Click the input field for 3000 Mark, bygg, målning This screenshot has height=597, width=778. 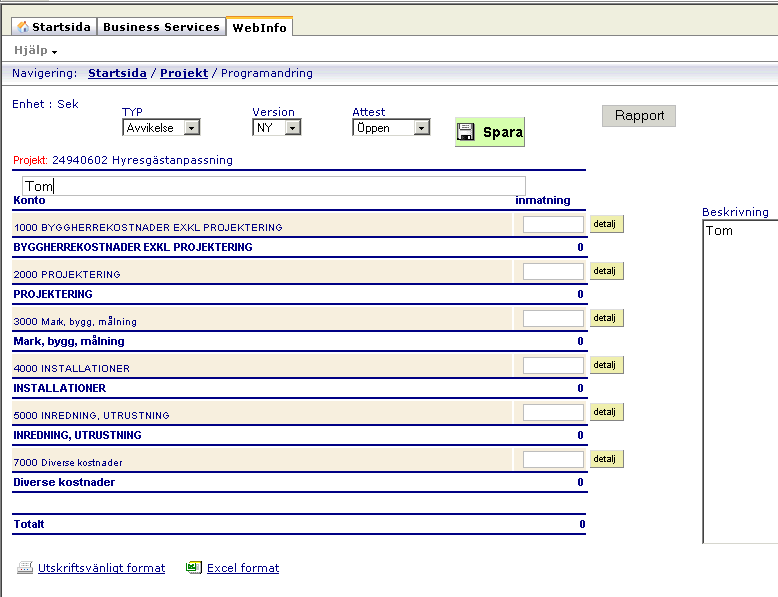pos(553,319)
